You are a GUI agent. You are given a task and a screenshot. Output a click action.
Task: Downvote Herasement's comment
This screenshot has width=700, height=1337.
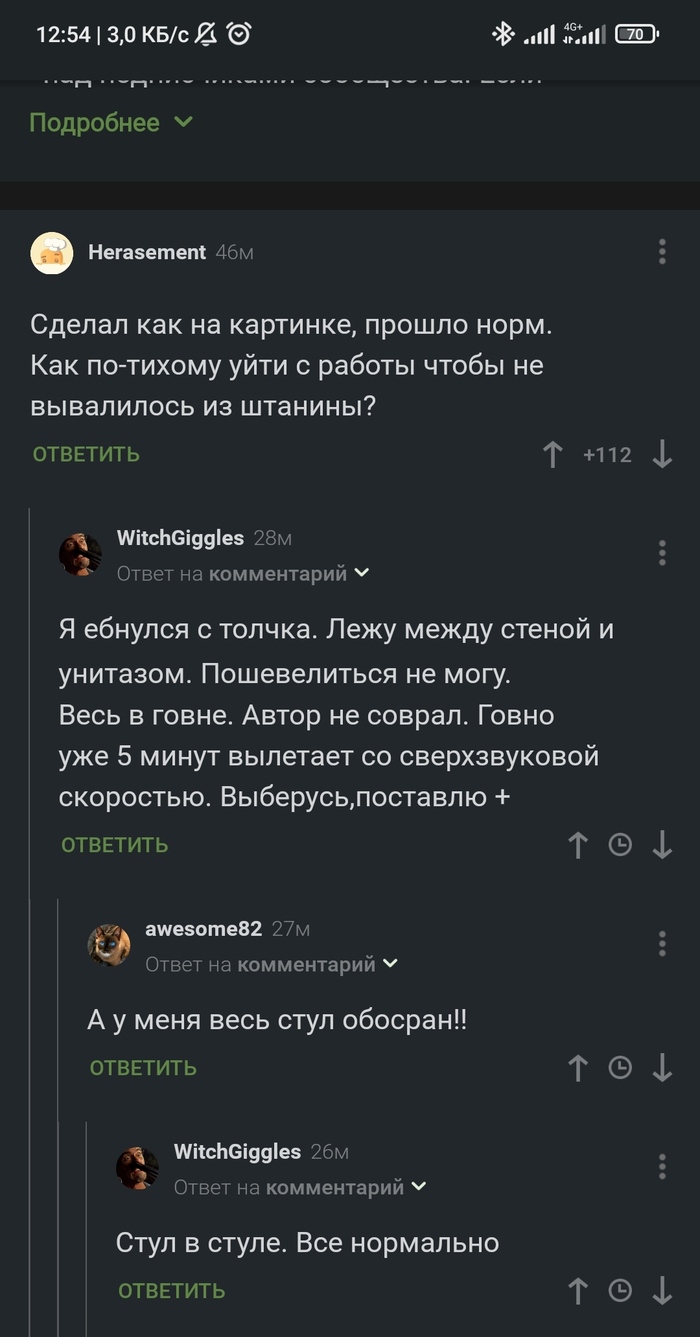(x=662, y=455)
